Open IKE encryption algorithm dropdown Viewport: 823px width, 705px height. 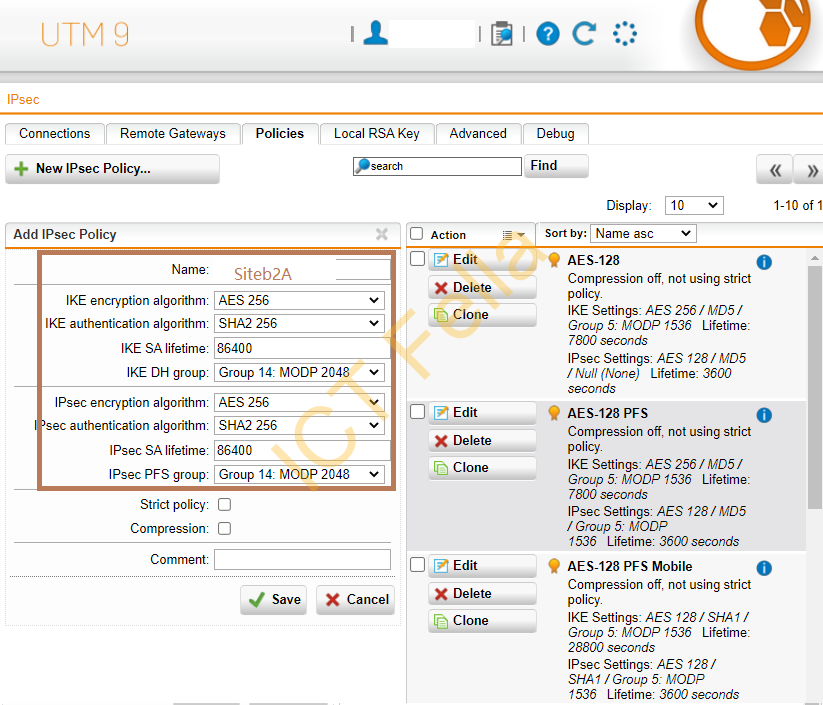[x=299, y=300]
